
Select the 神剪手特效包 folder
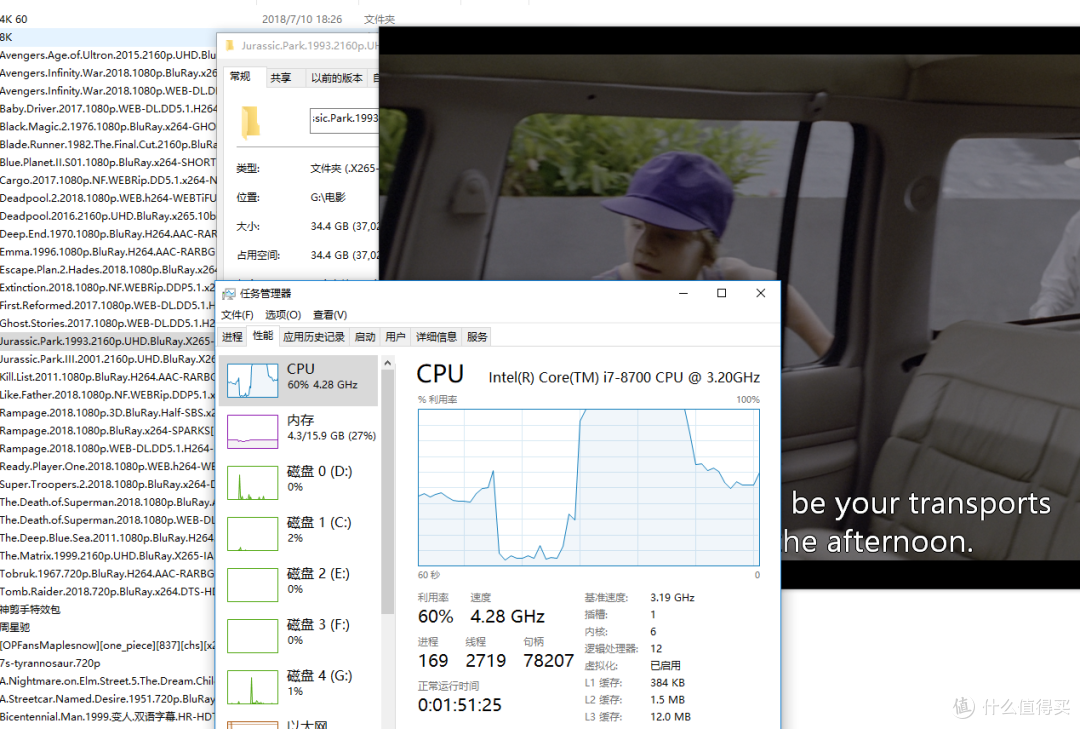(x=30, y=610)
